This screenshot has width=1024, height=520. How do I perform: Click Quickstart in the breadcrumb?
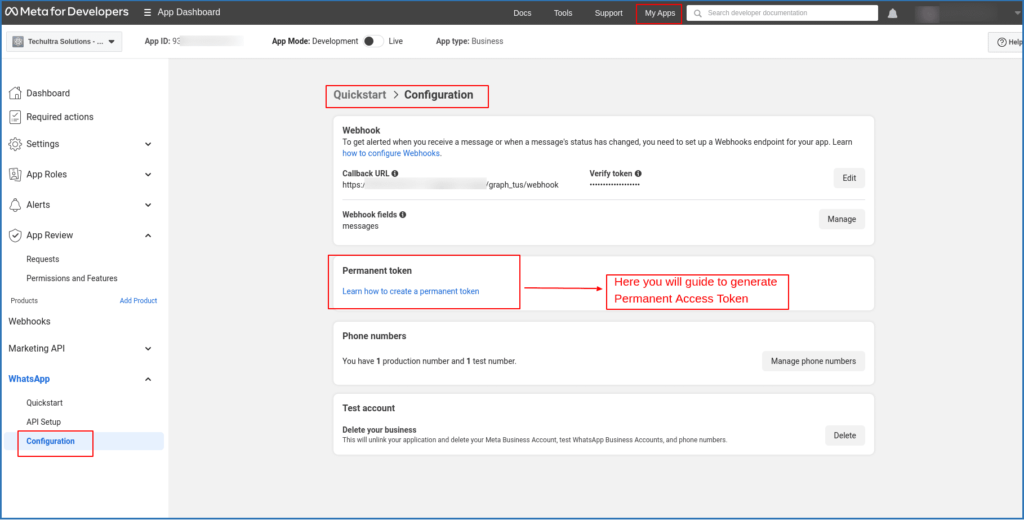[x=360, y=95]
